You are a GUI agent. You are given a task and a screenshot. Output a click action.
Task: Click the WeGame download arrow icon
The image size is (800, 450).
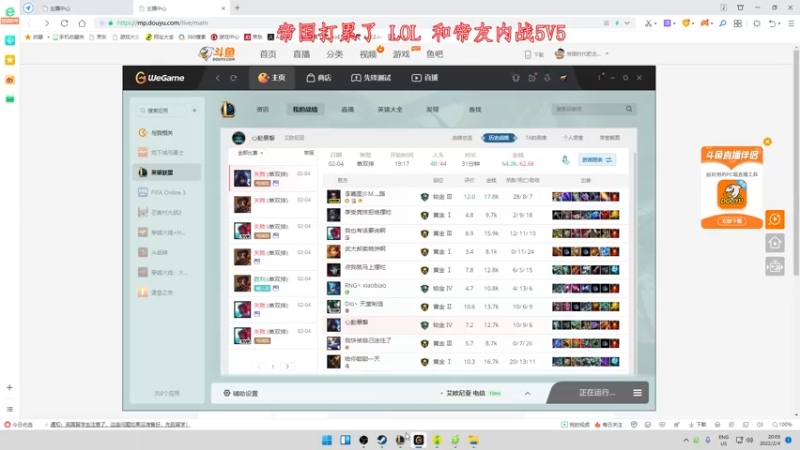pyautogui.click(x=547, y=78)
